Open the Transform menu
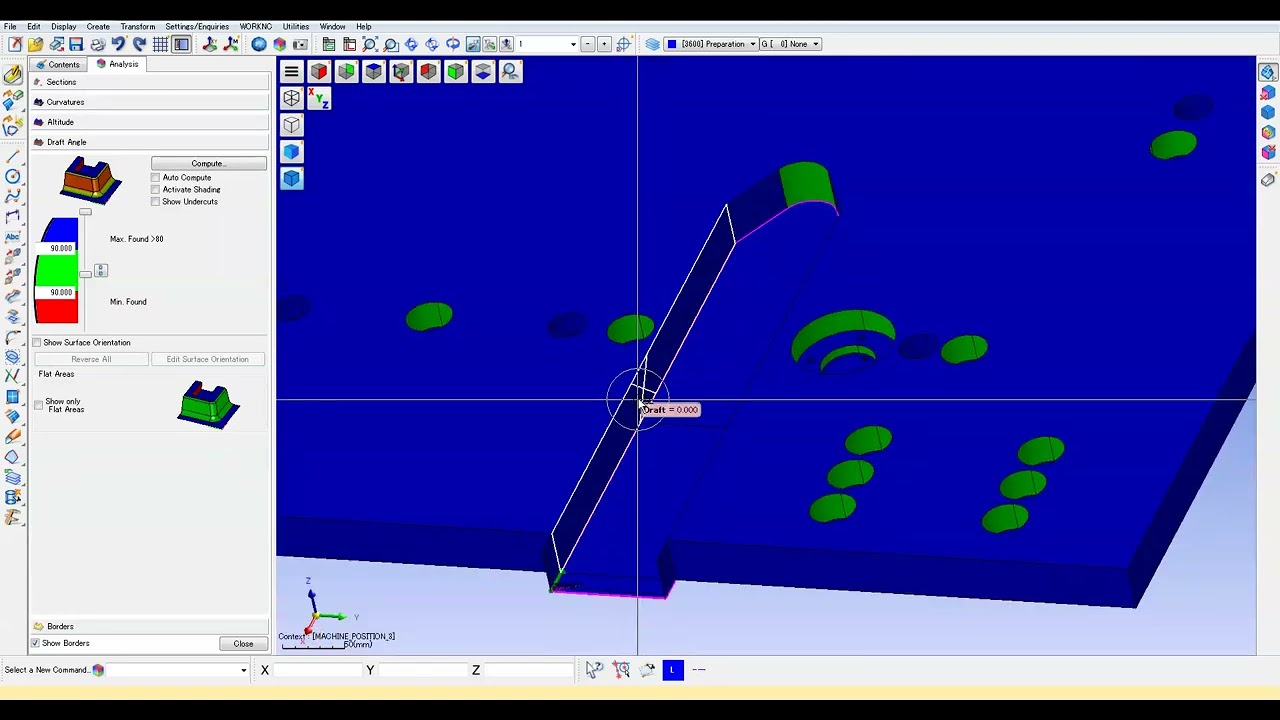1280x720 pixels. [x=138, y=27]
